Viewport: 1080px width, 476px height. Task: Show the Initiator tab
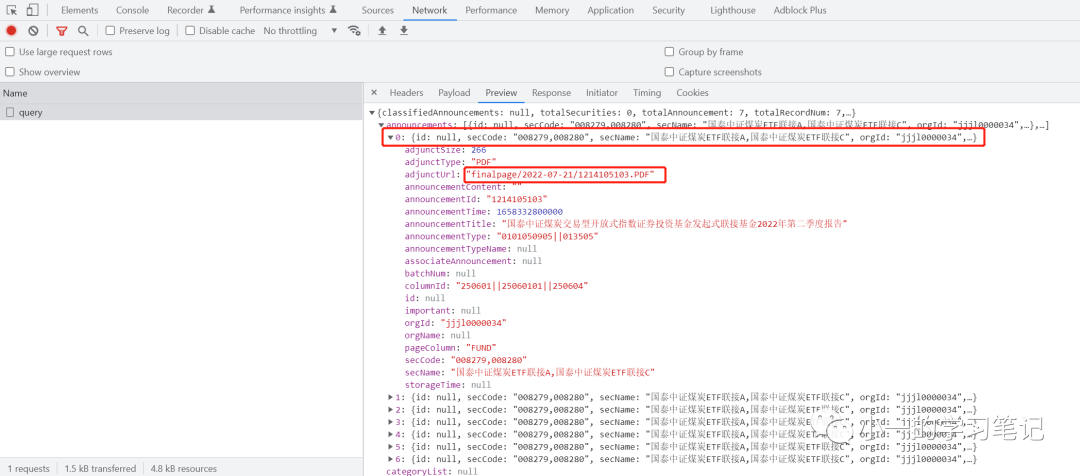(602, 92)
